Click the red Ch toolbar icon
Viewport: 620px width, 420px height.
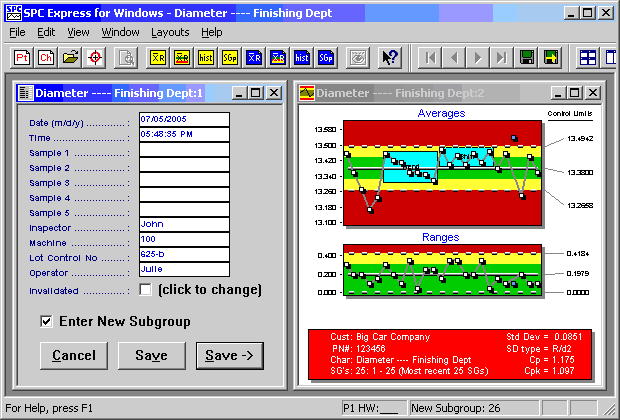pyautogui.click(x=45, y=57)
